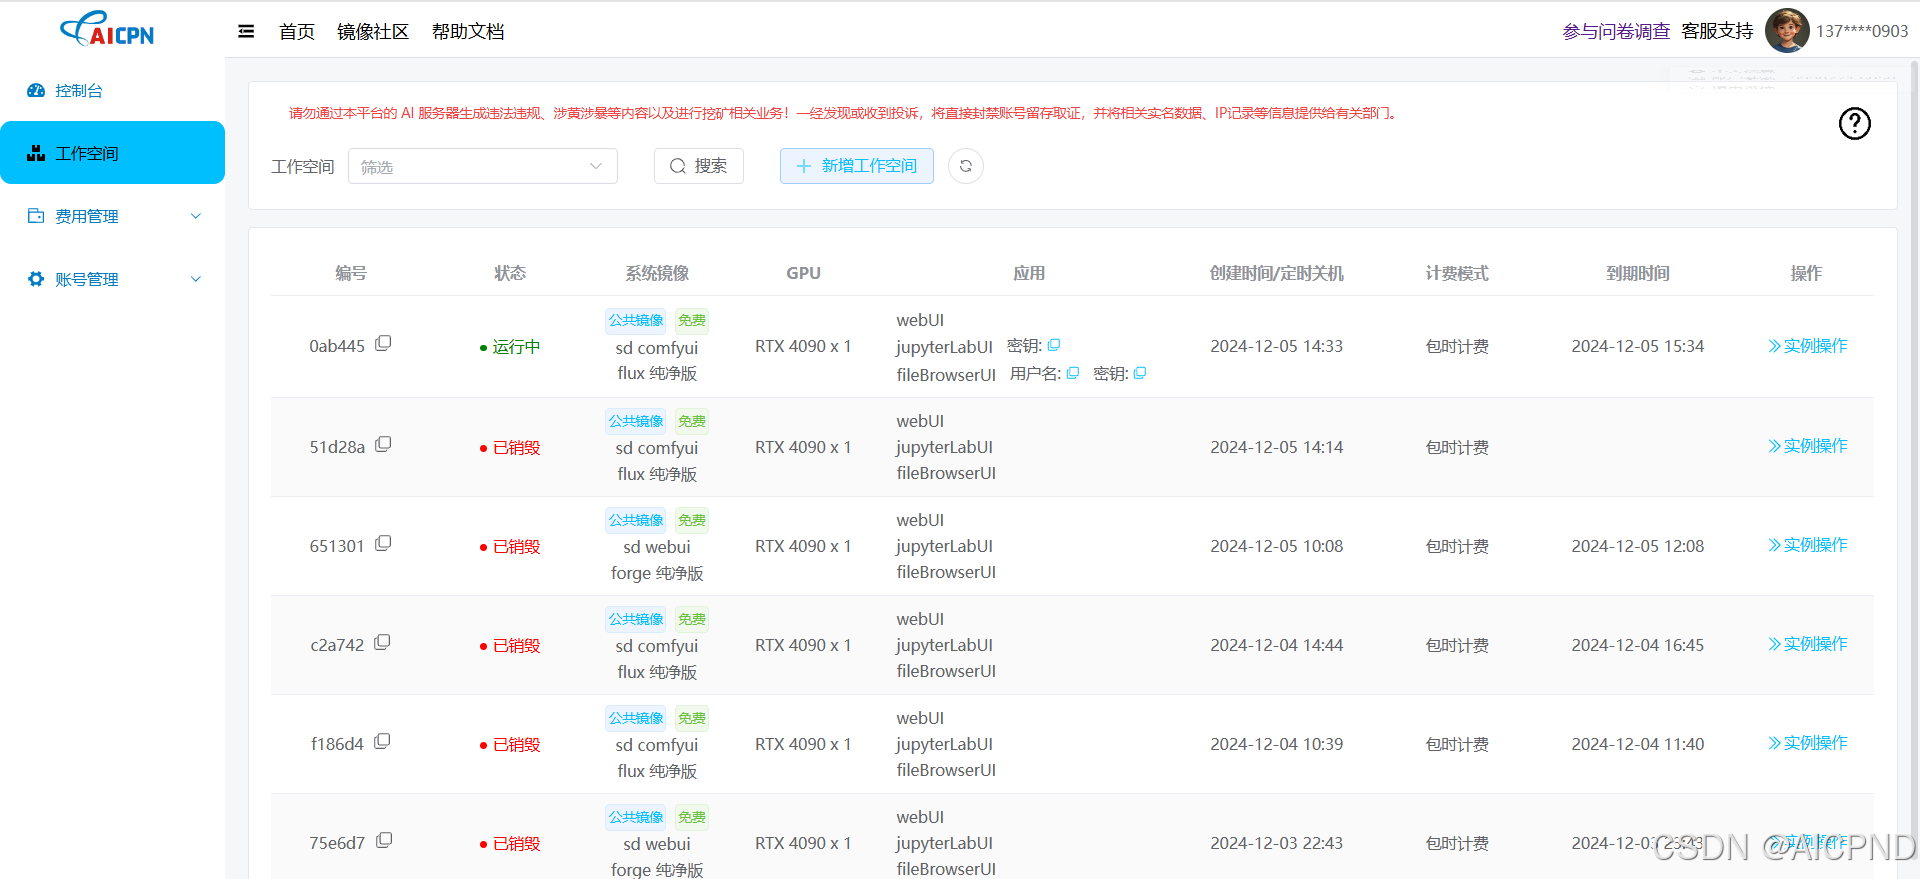Image resolution: width=1920 pixels, height=879 pixels.
Task: Click the user avatar picture
Action: [1787, 30]
